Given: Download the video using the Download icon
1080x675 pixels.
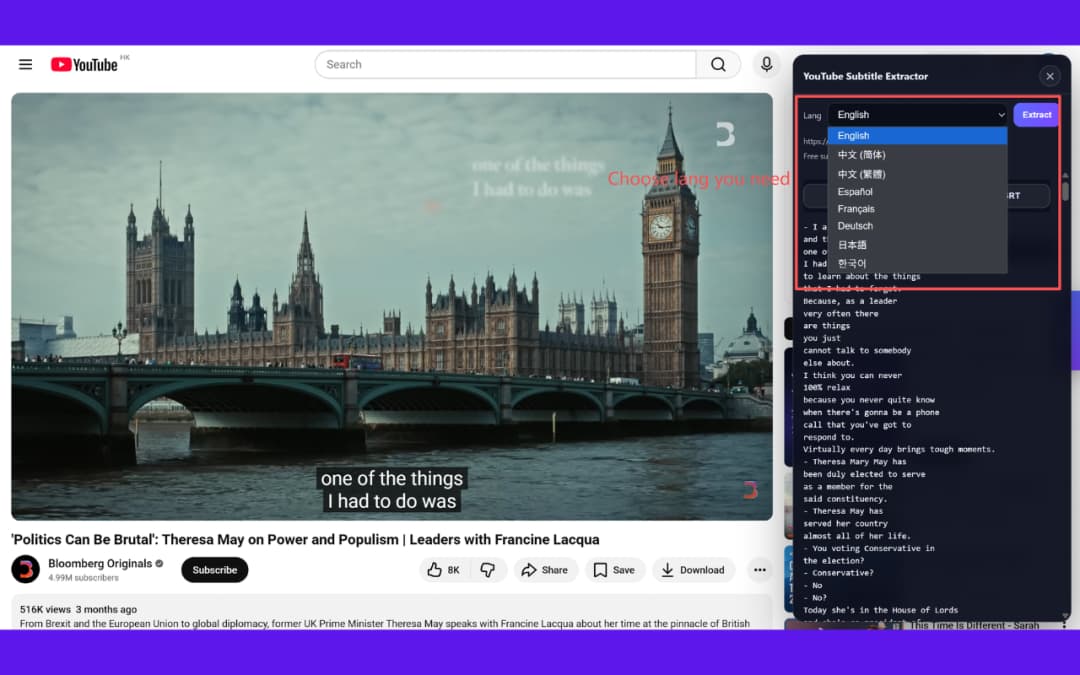Looking at the screenshot, I should 693,570.
